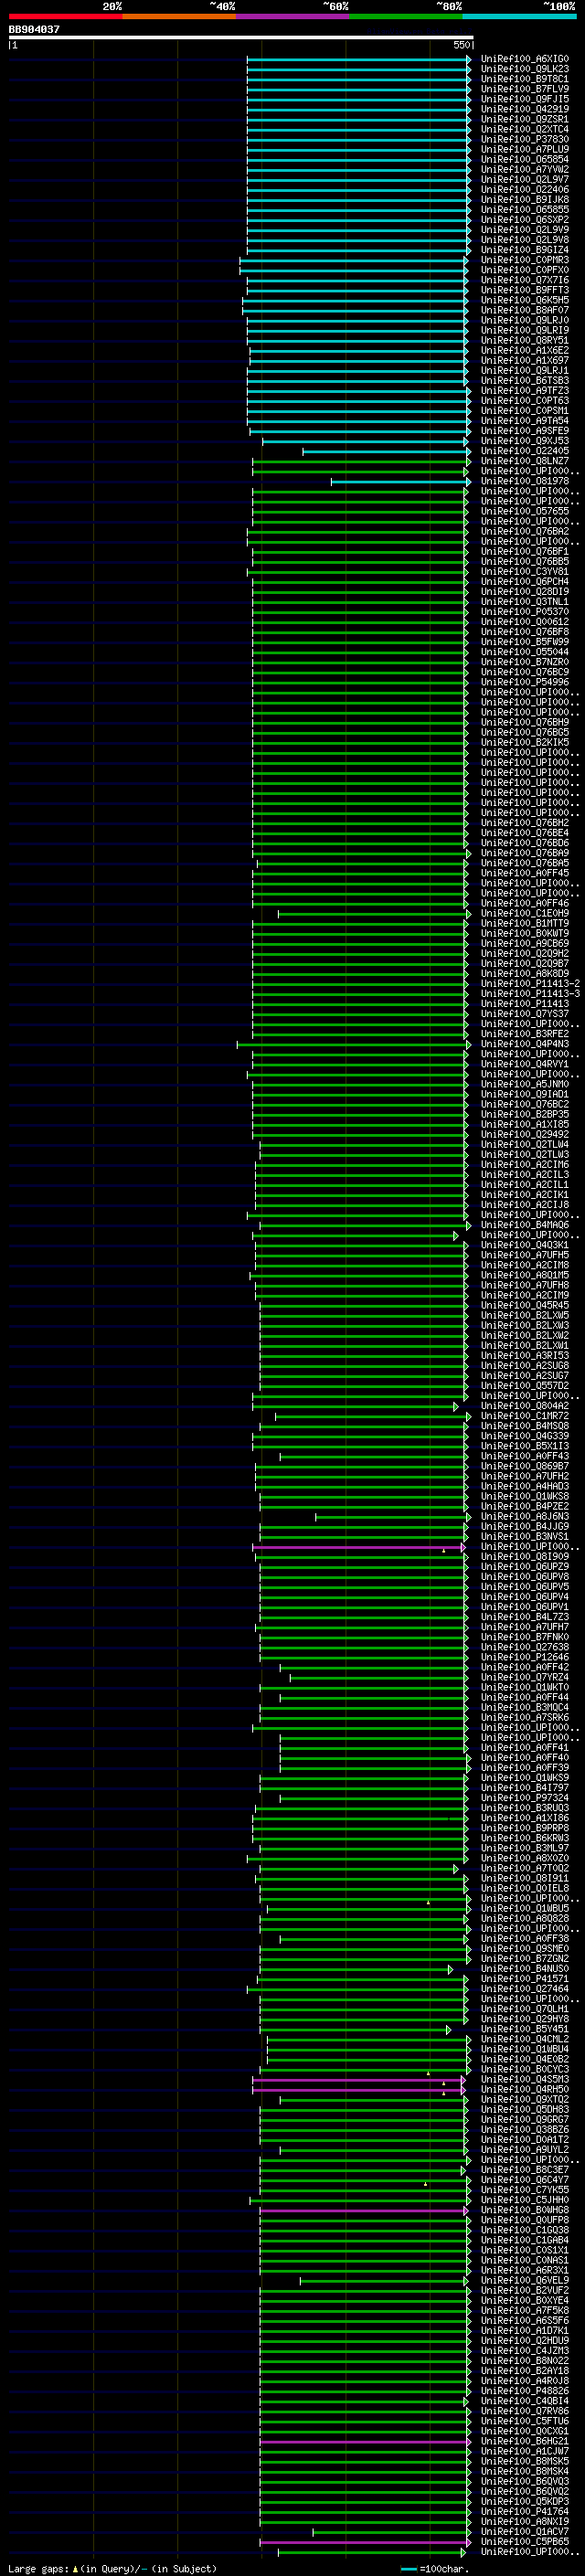Click the short cyan bar for UniRef100_O22405
This screenshot has width=585, height=2576.
[386, 452]
